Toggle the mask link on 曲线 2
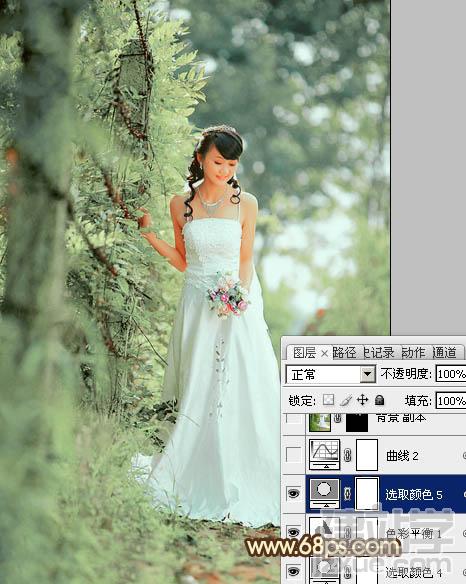The width and height of the screenshot is (466, 584). [x=348, y=455]
